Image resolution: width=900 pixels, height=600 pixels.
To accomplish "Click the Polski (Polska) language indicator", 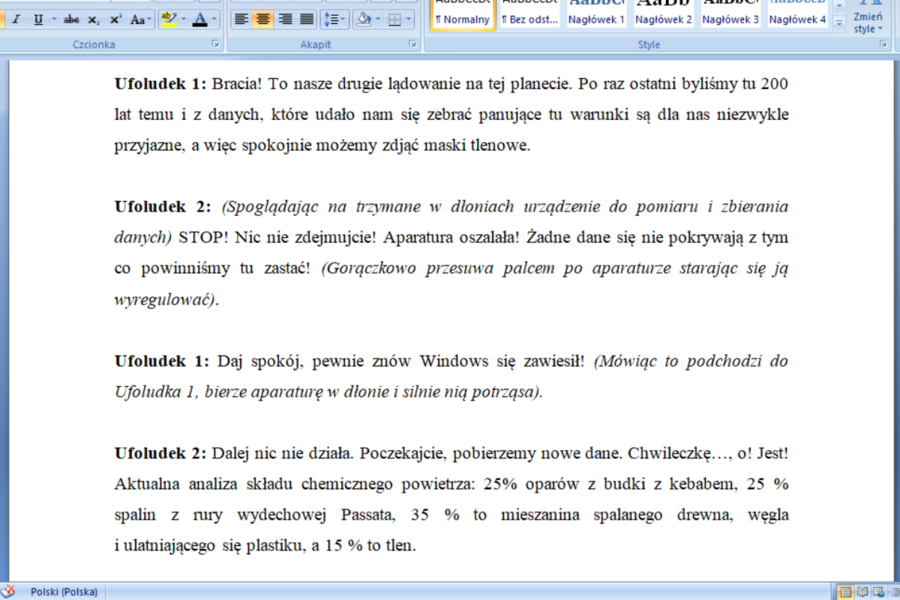I will [x=64, y=591].
